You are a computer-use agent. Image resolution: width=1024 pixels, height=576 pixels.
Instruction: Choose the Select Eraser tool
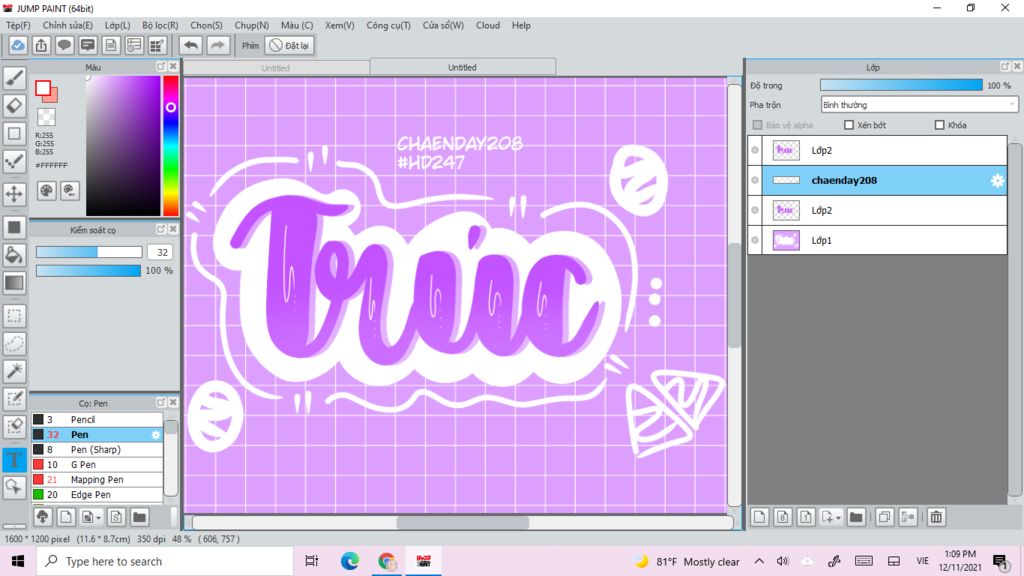pyautogui.click(x=14, y=426)
